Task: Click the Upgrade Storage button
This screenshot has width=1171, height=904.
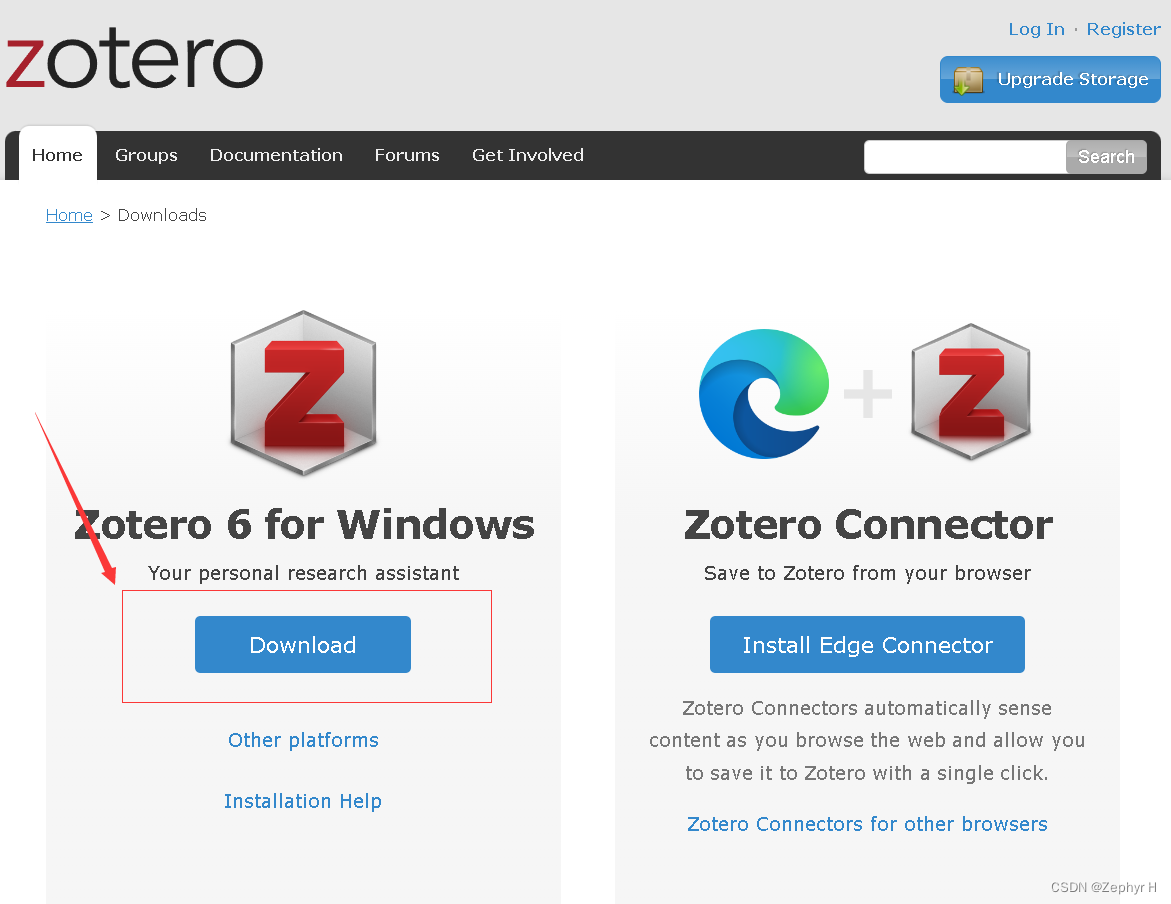Action: [x=1050, y=79]
